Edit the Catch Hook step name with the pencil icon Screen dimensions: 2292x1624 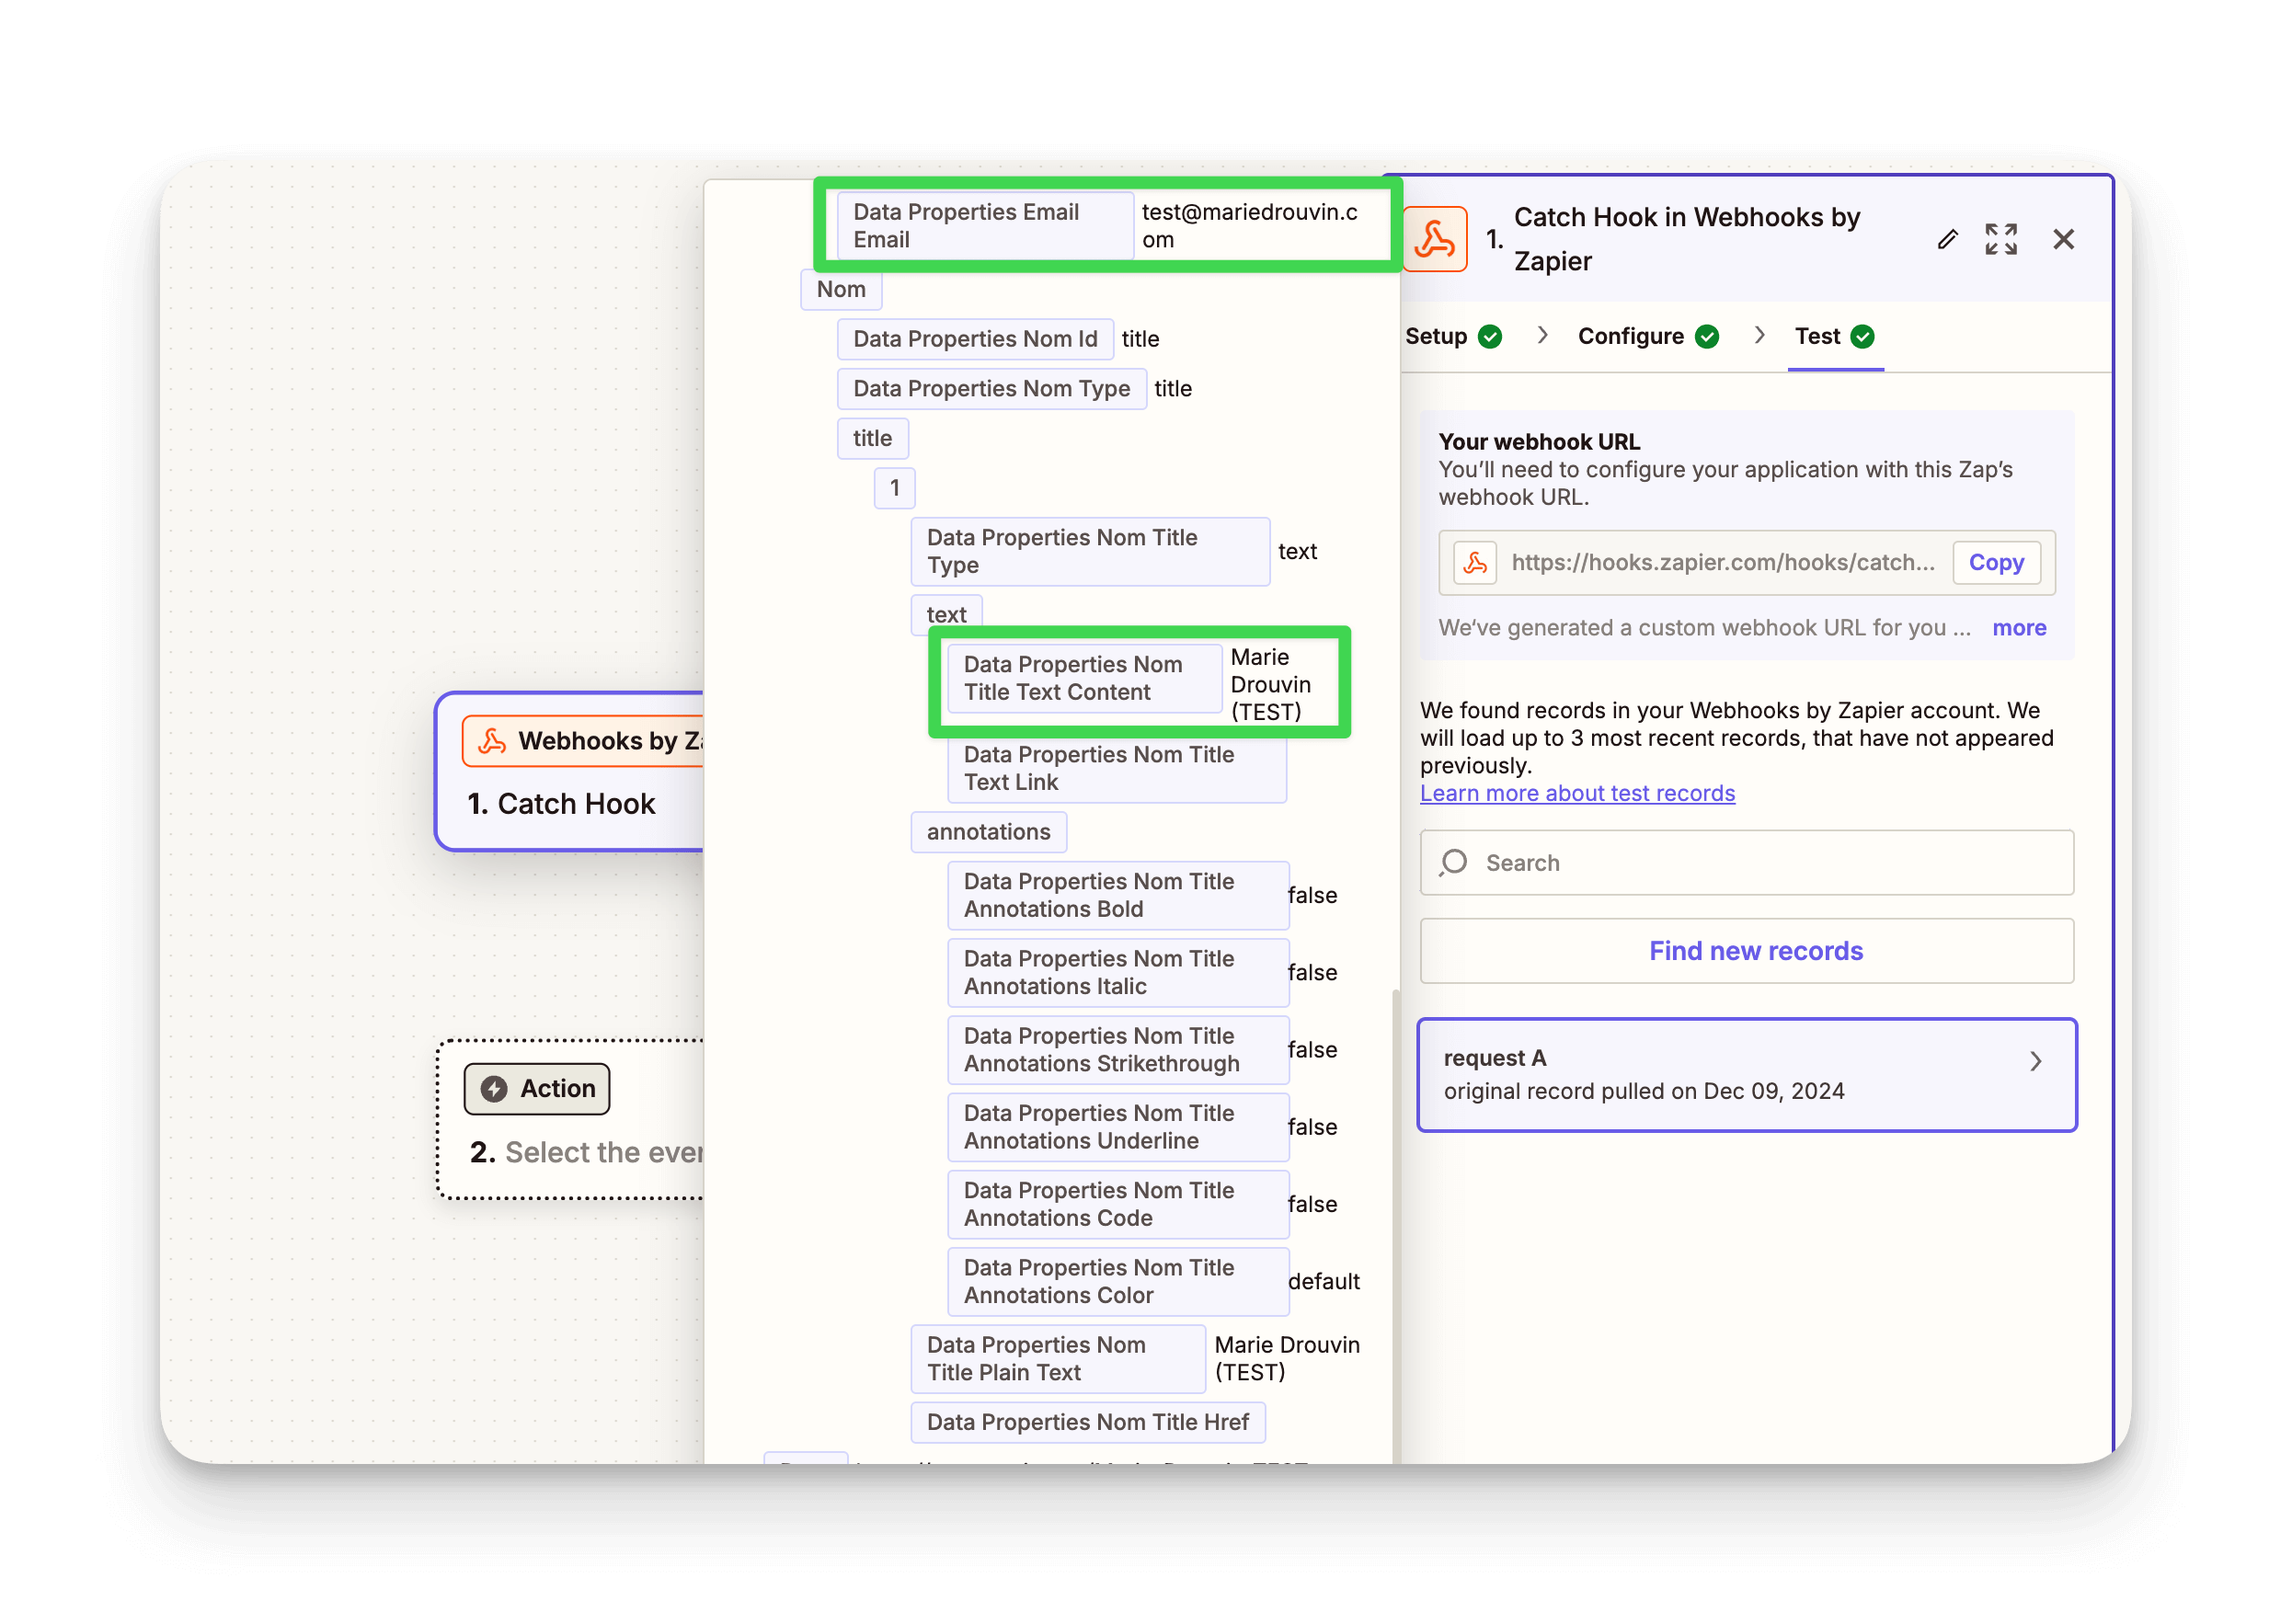pyautogui.click(x=1946, y=239)
